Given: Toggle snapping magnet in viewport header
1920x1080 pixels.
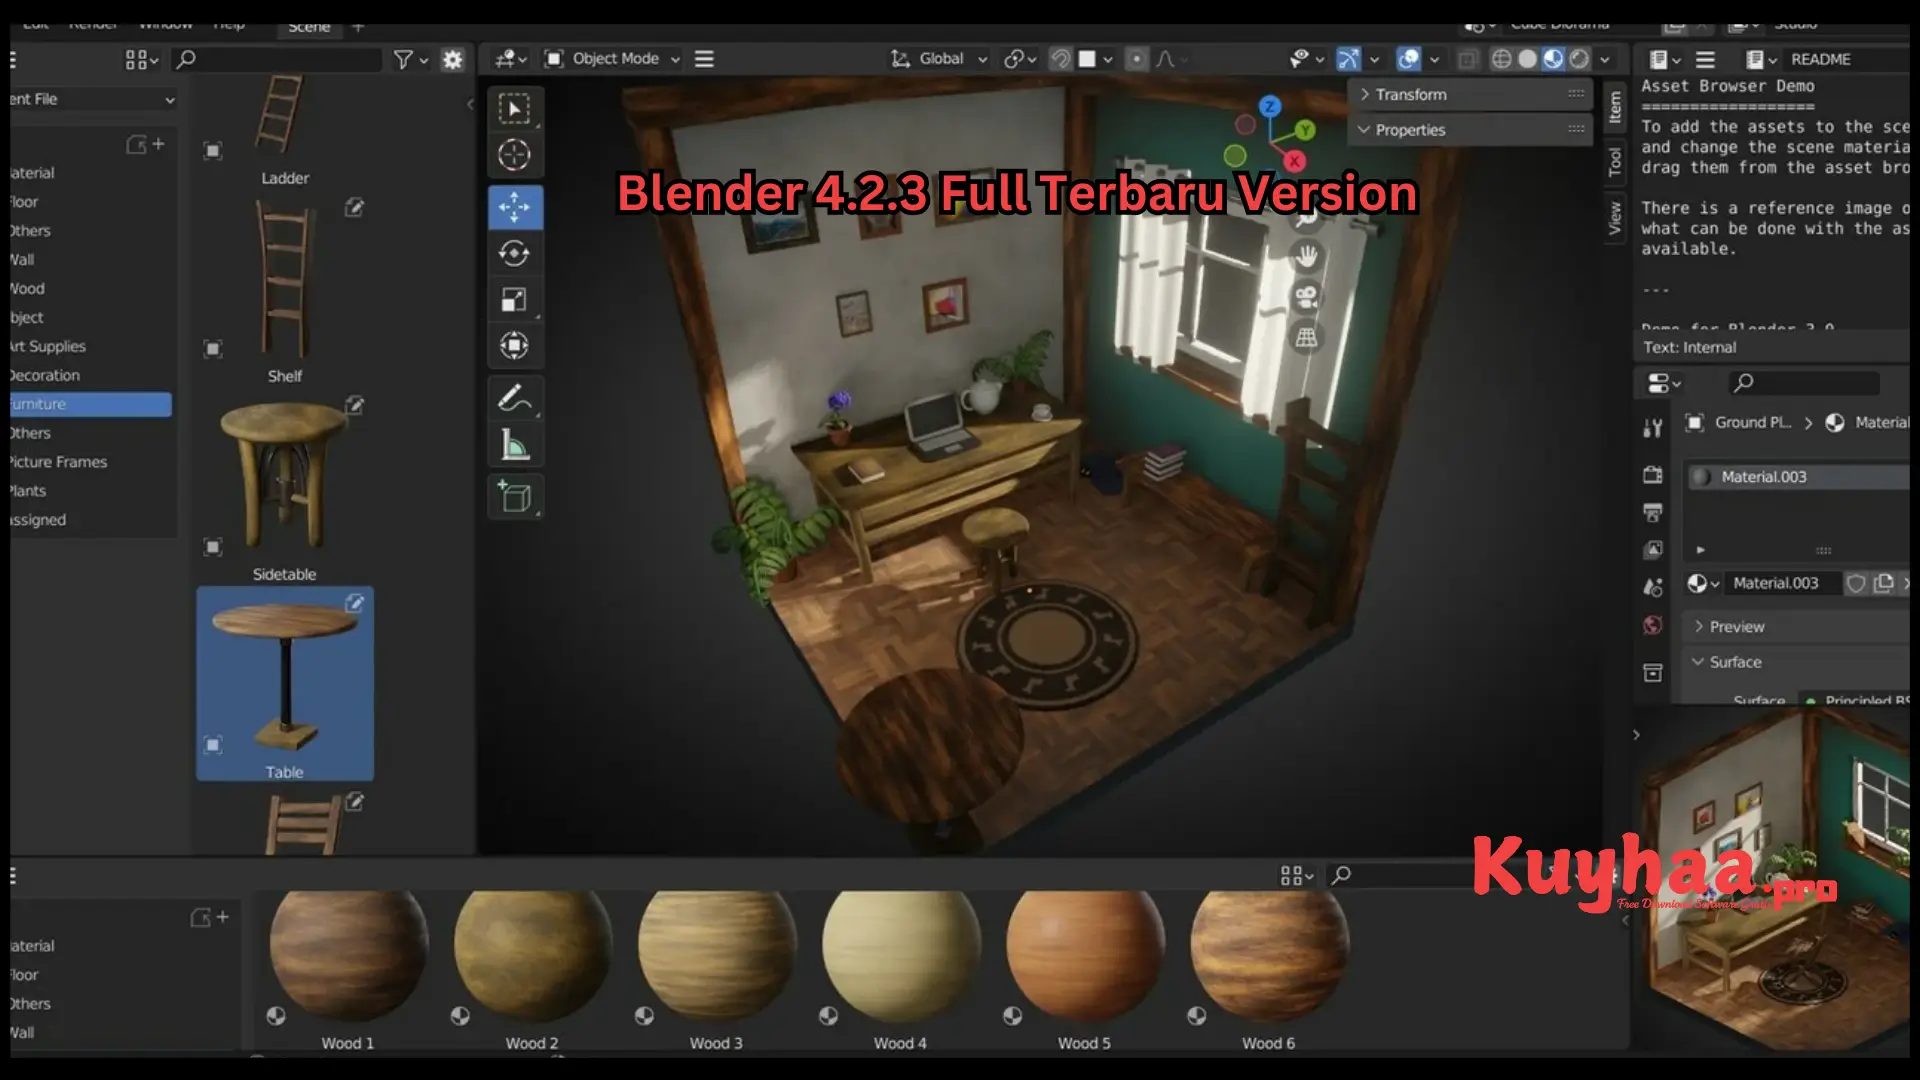Looking at the screenshot, I should (x=1061, y=59).
